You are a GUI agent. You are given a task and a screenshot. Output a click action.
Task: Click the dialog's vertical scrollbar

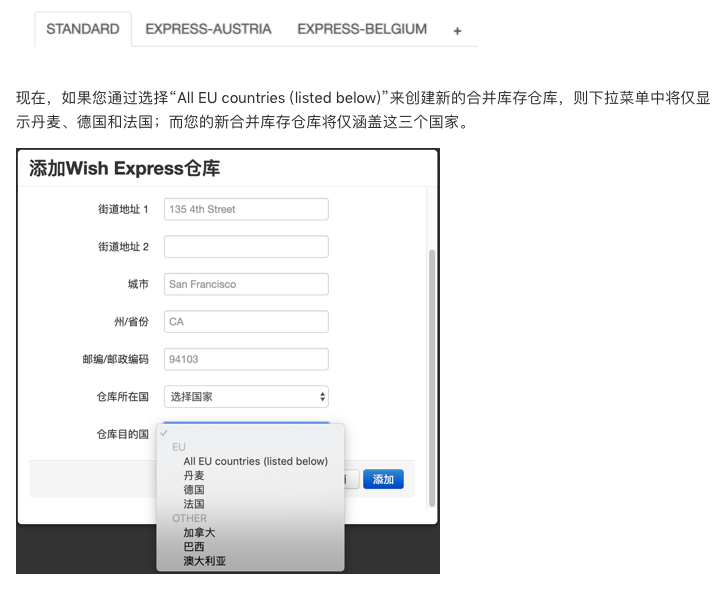[x=432, y=378]
